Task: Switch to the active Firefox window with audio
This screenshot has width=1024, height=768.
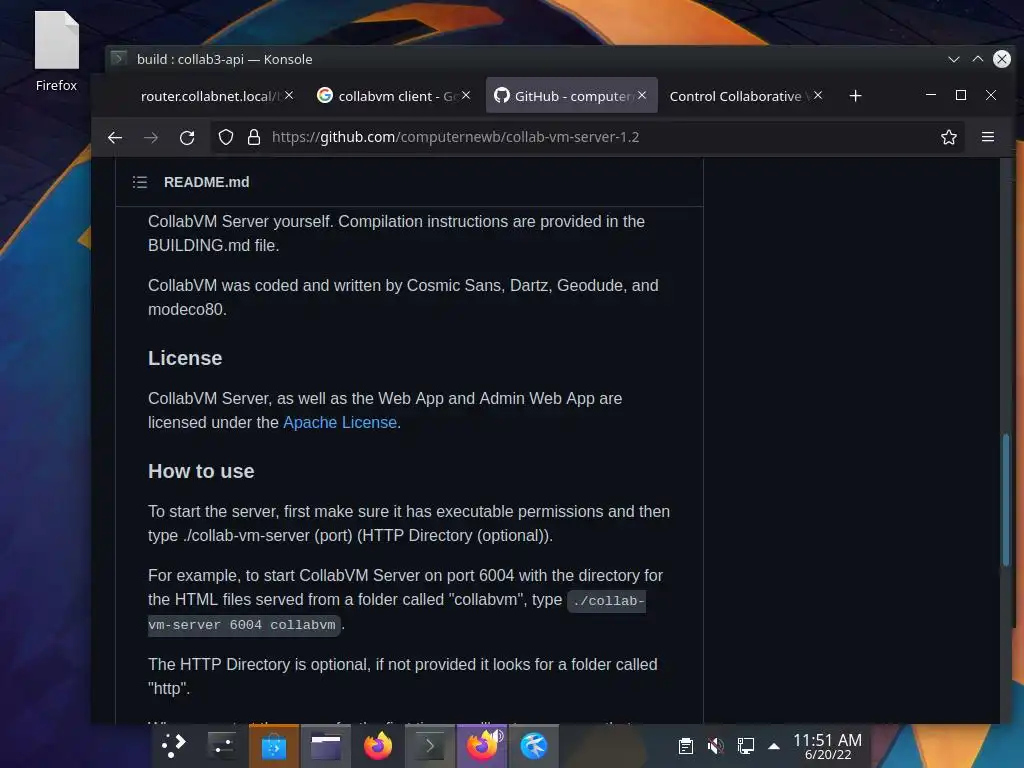Action: [482, 746]
